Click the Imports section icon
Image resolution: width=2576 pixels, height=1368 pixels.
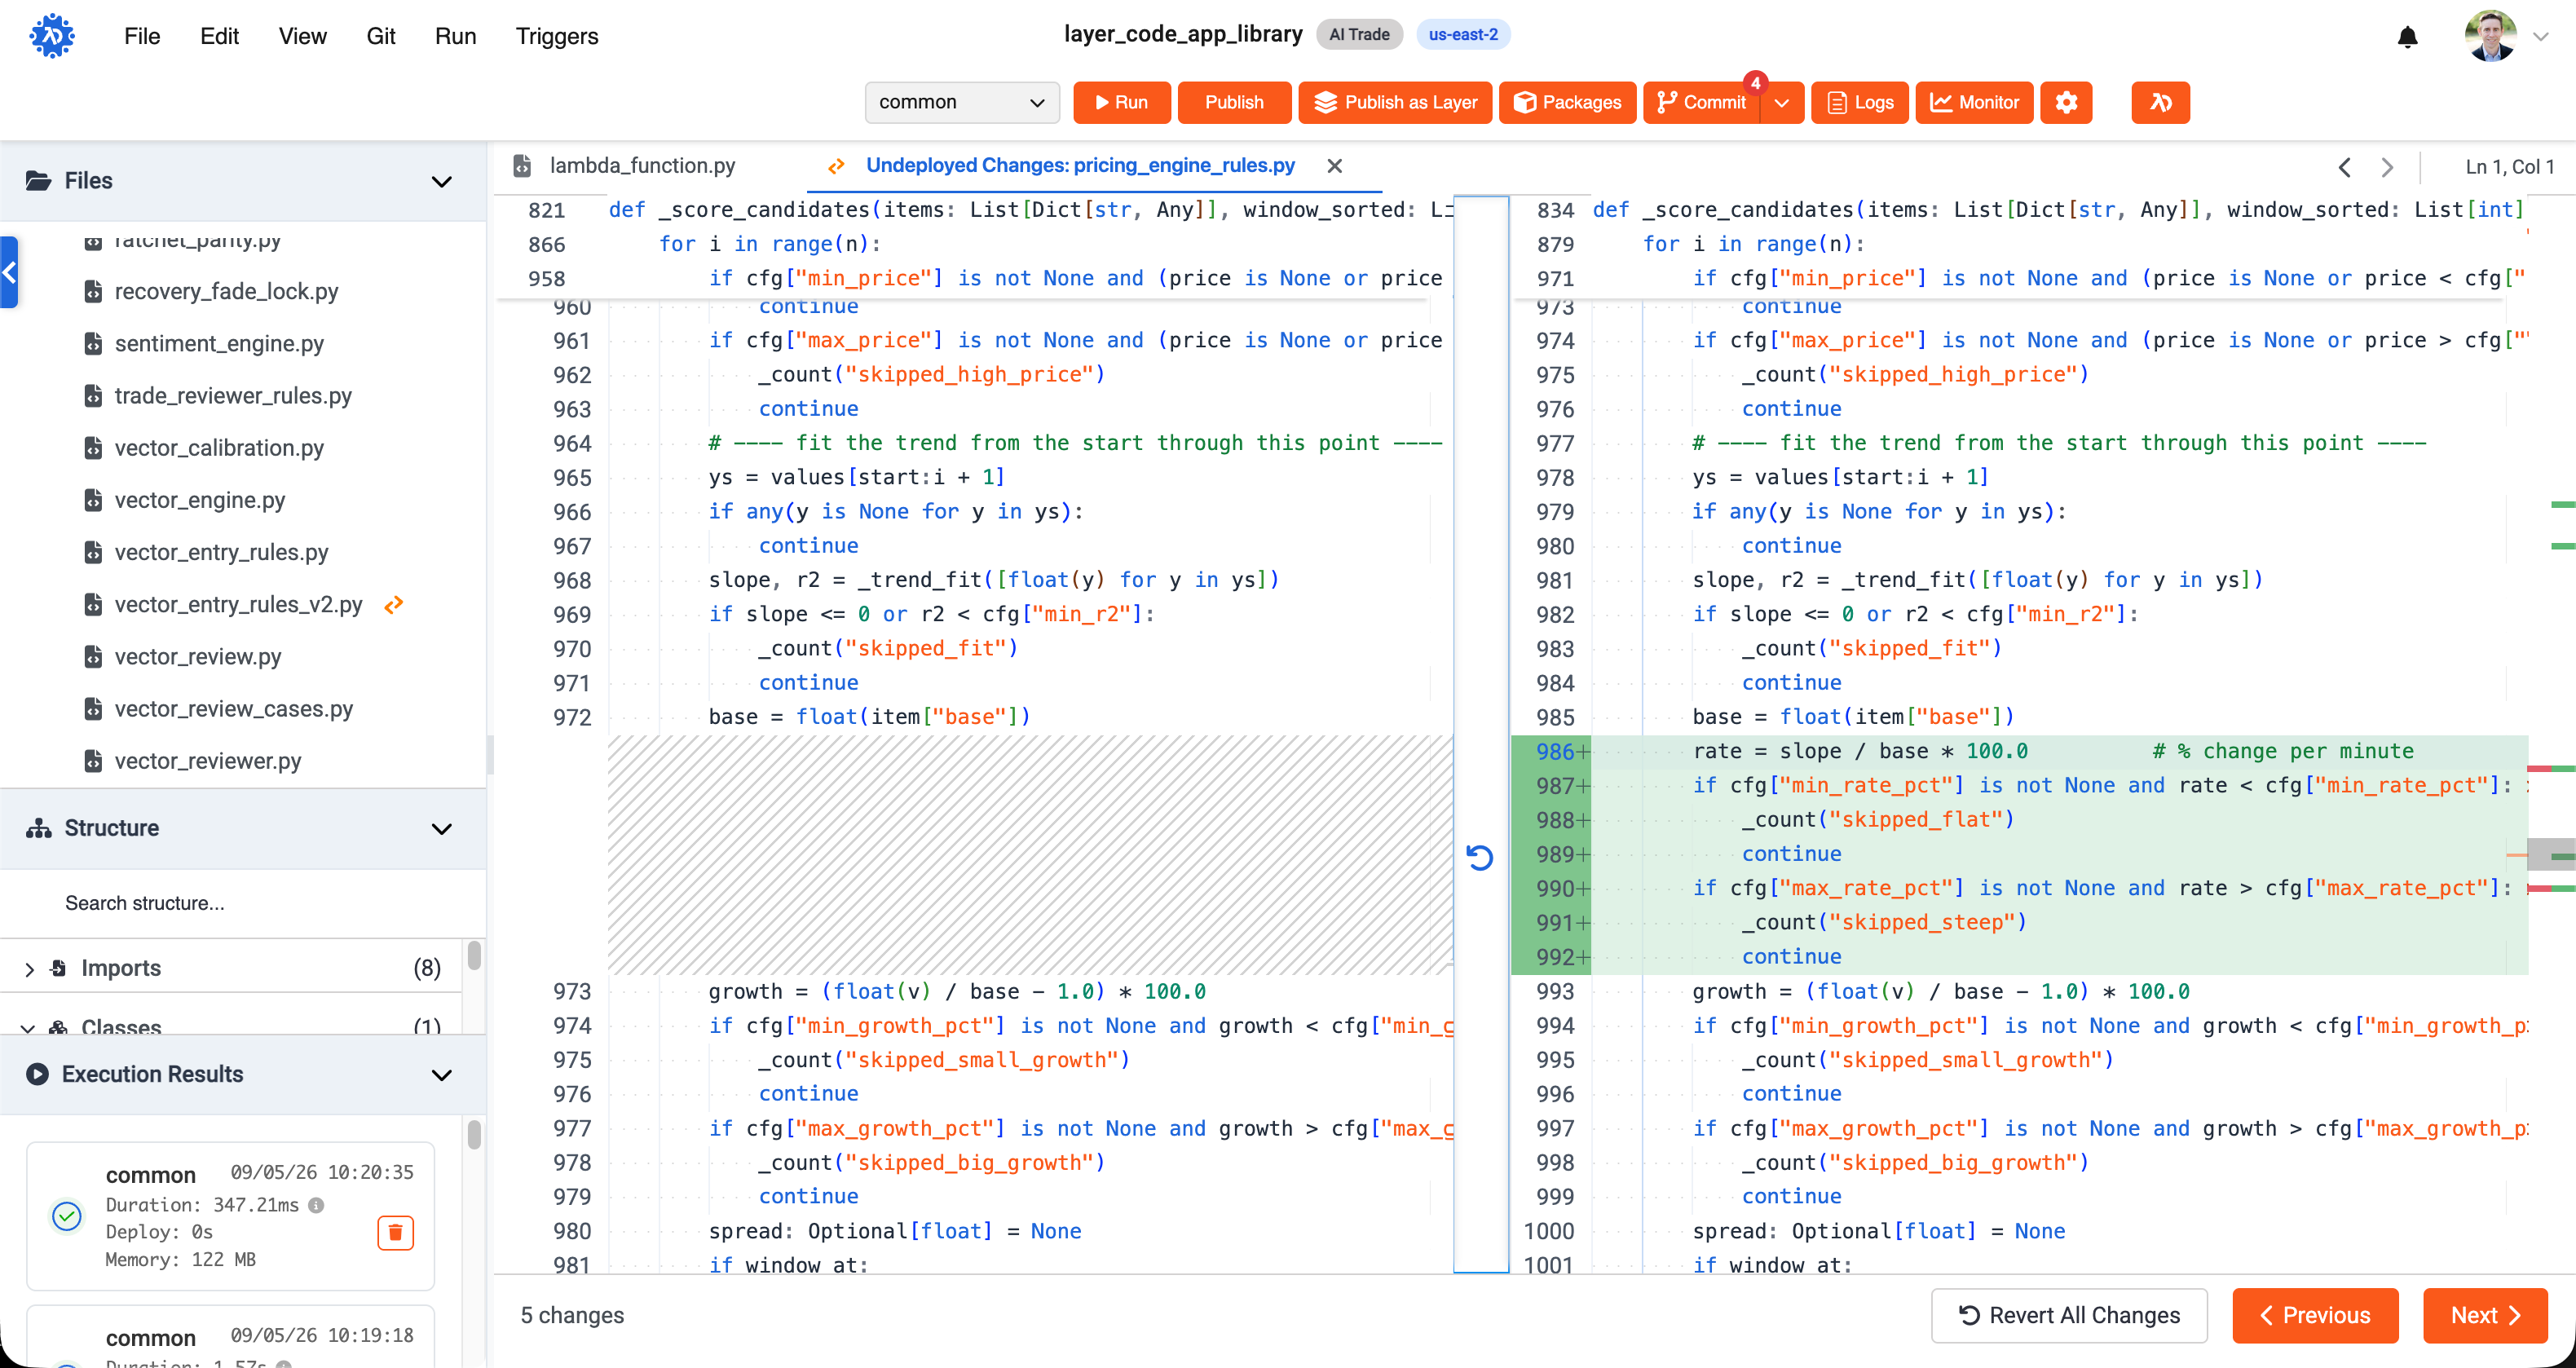tap(59, 968)
